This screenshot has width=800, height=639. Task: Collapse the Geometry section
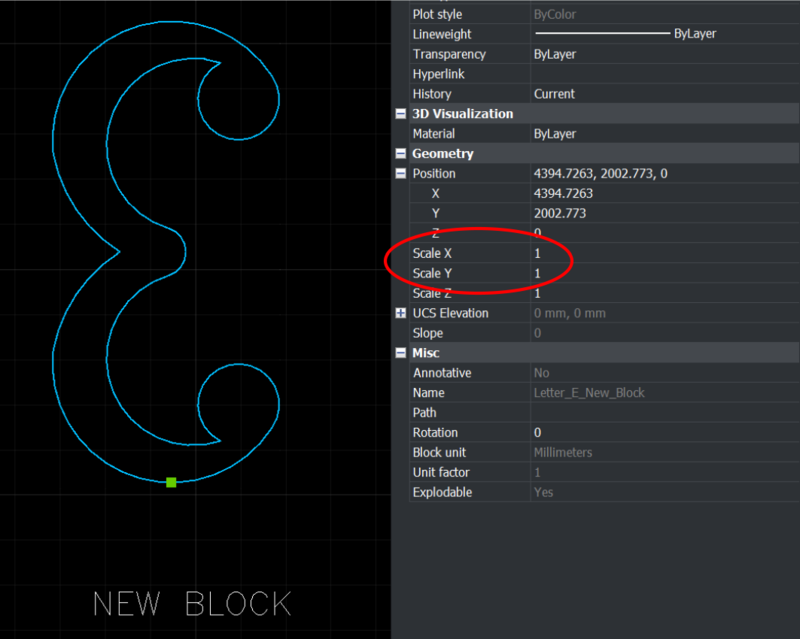(x=400, y=153)
